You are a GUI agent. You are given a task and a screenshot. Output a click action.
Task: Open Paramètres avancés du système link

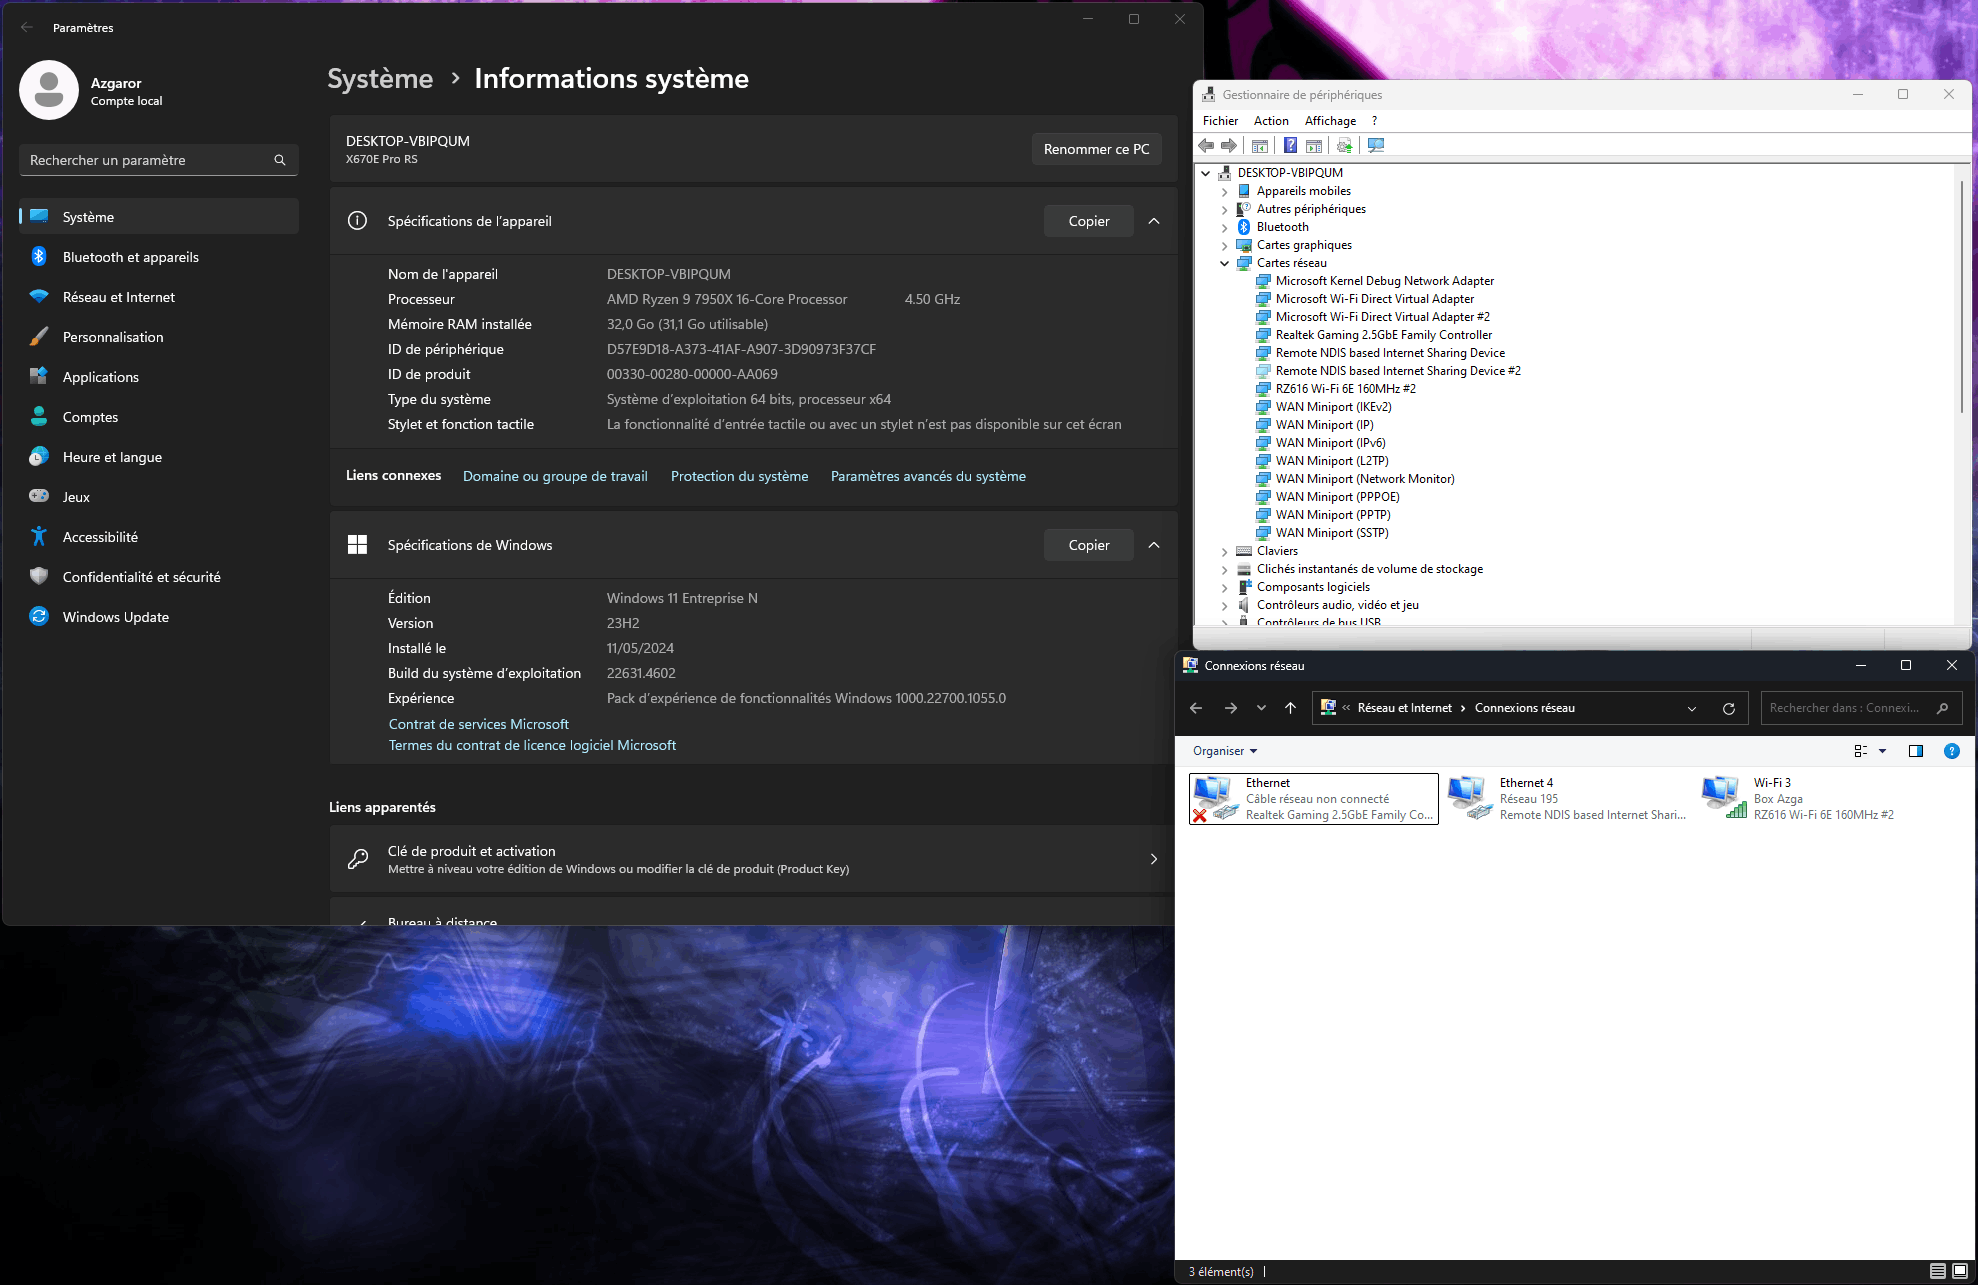(928, 476)
